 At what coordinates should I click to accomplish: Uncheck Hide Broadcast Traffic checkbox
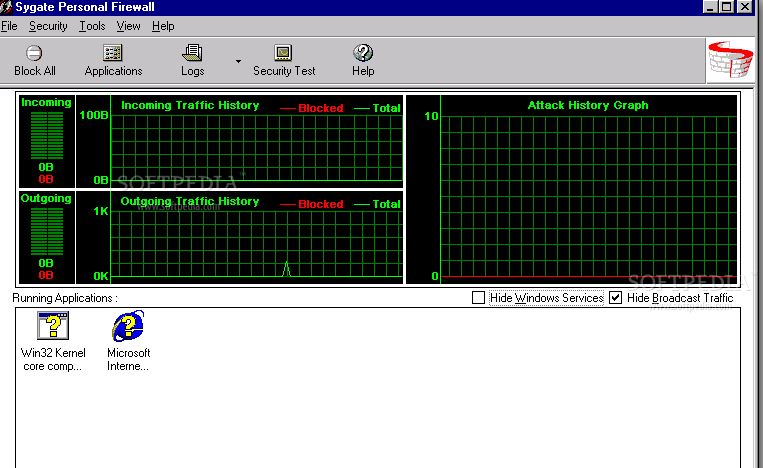(x=616, y=297)
